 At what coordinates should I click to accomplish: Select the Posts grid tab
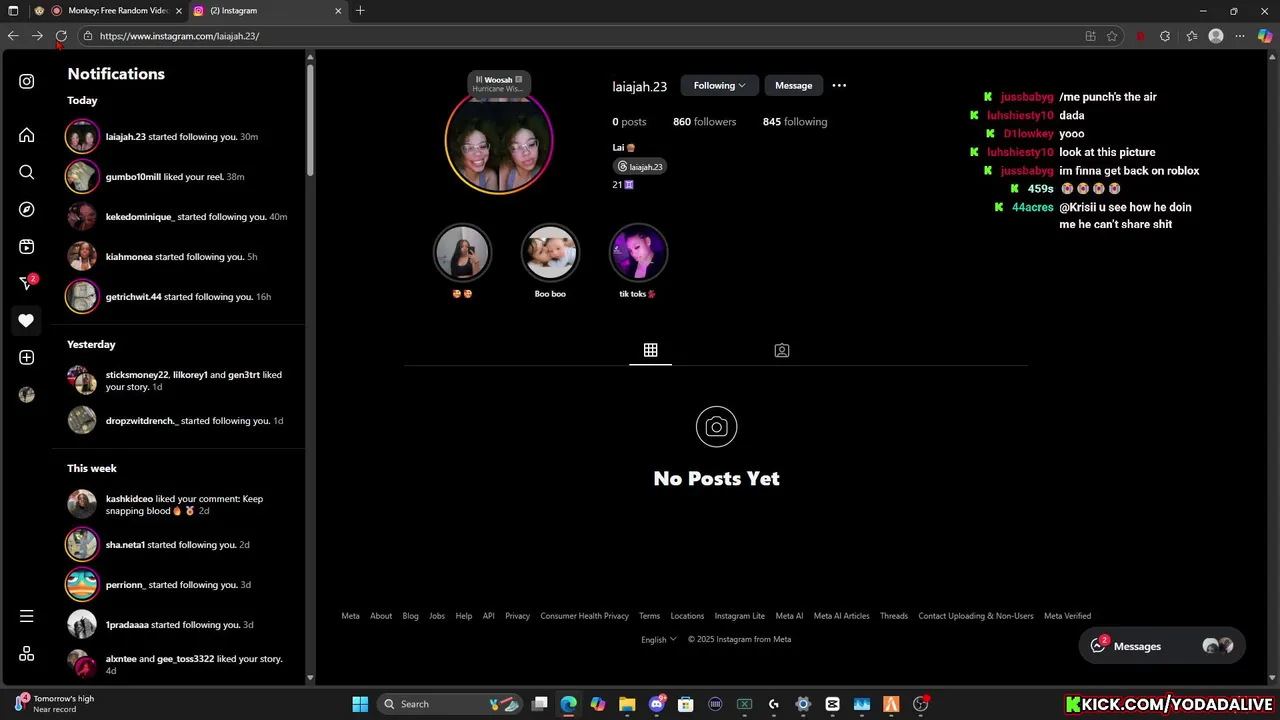coord(650,350)
